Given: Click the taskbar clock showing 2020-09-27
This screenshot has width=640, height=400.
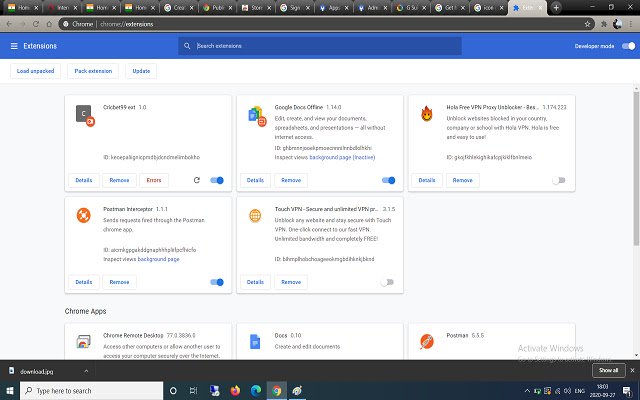Looking at the screenshot, I should (602, 391).
